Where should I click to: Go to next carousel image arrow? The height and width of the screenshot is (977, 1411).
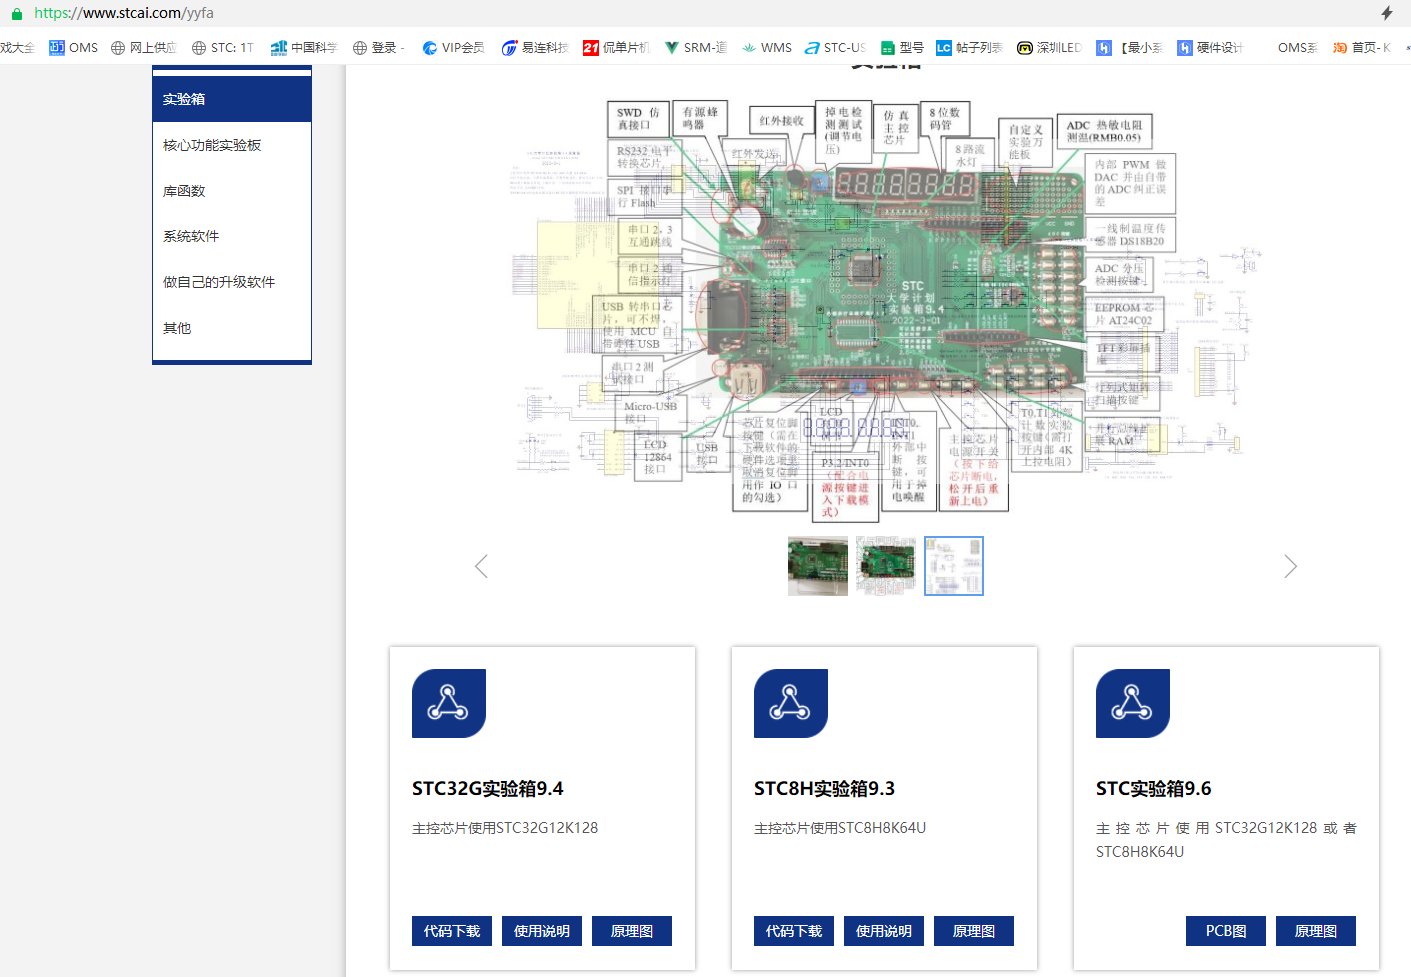pyautogui.click(x=1290, y=567)
